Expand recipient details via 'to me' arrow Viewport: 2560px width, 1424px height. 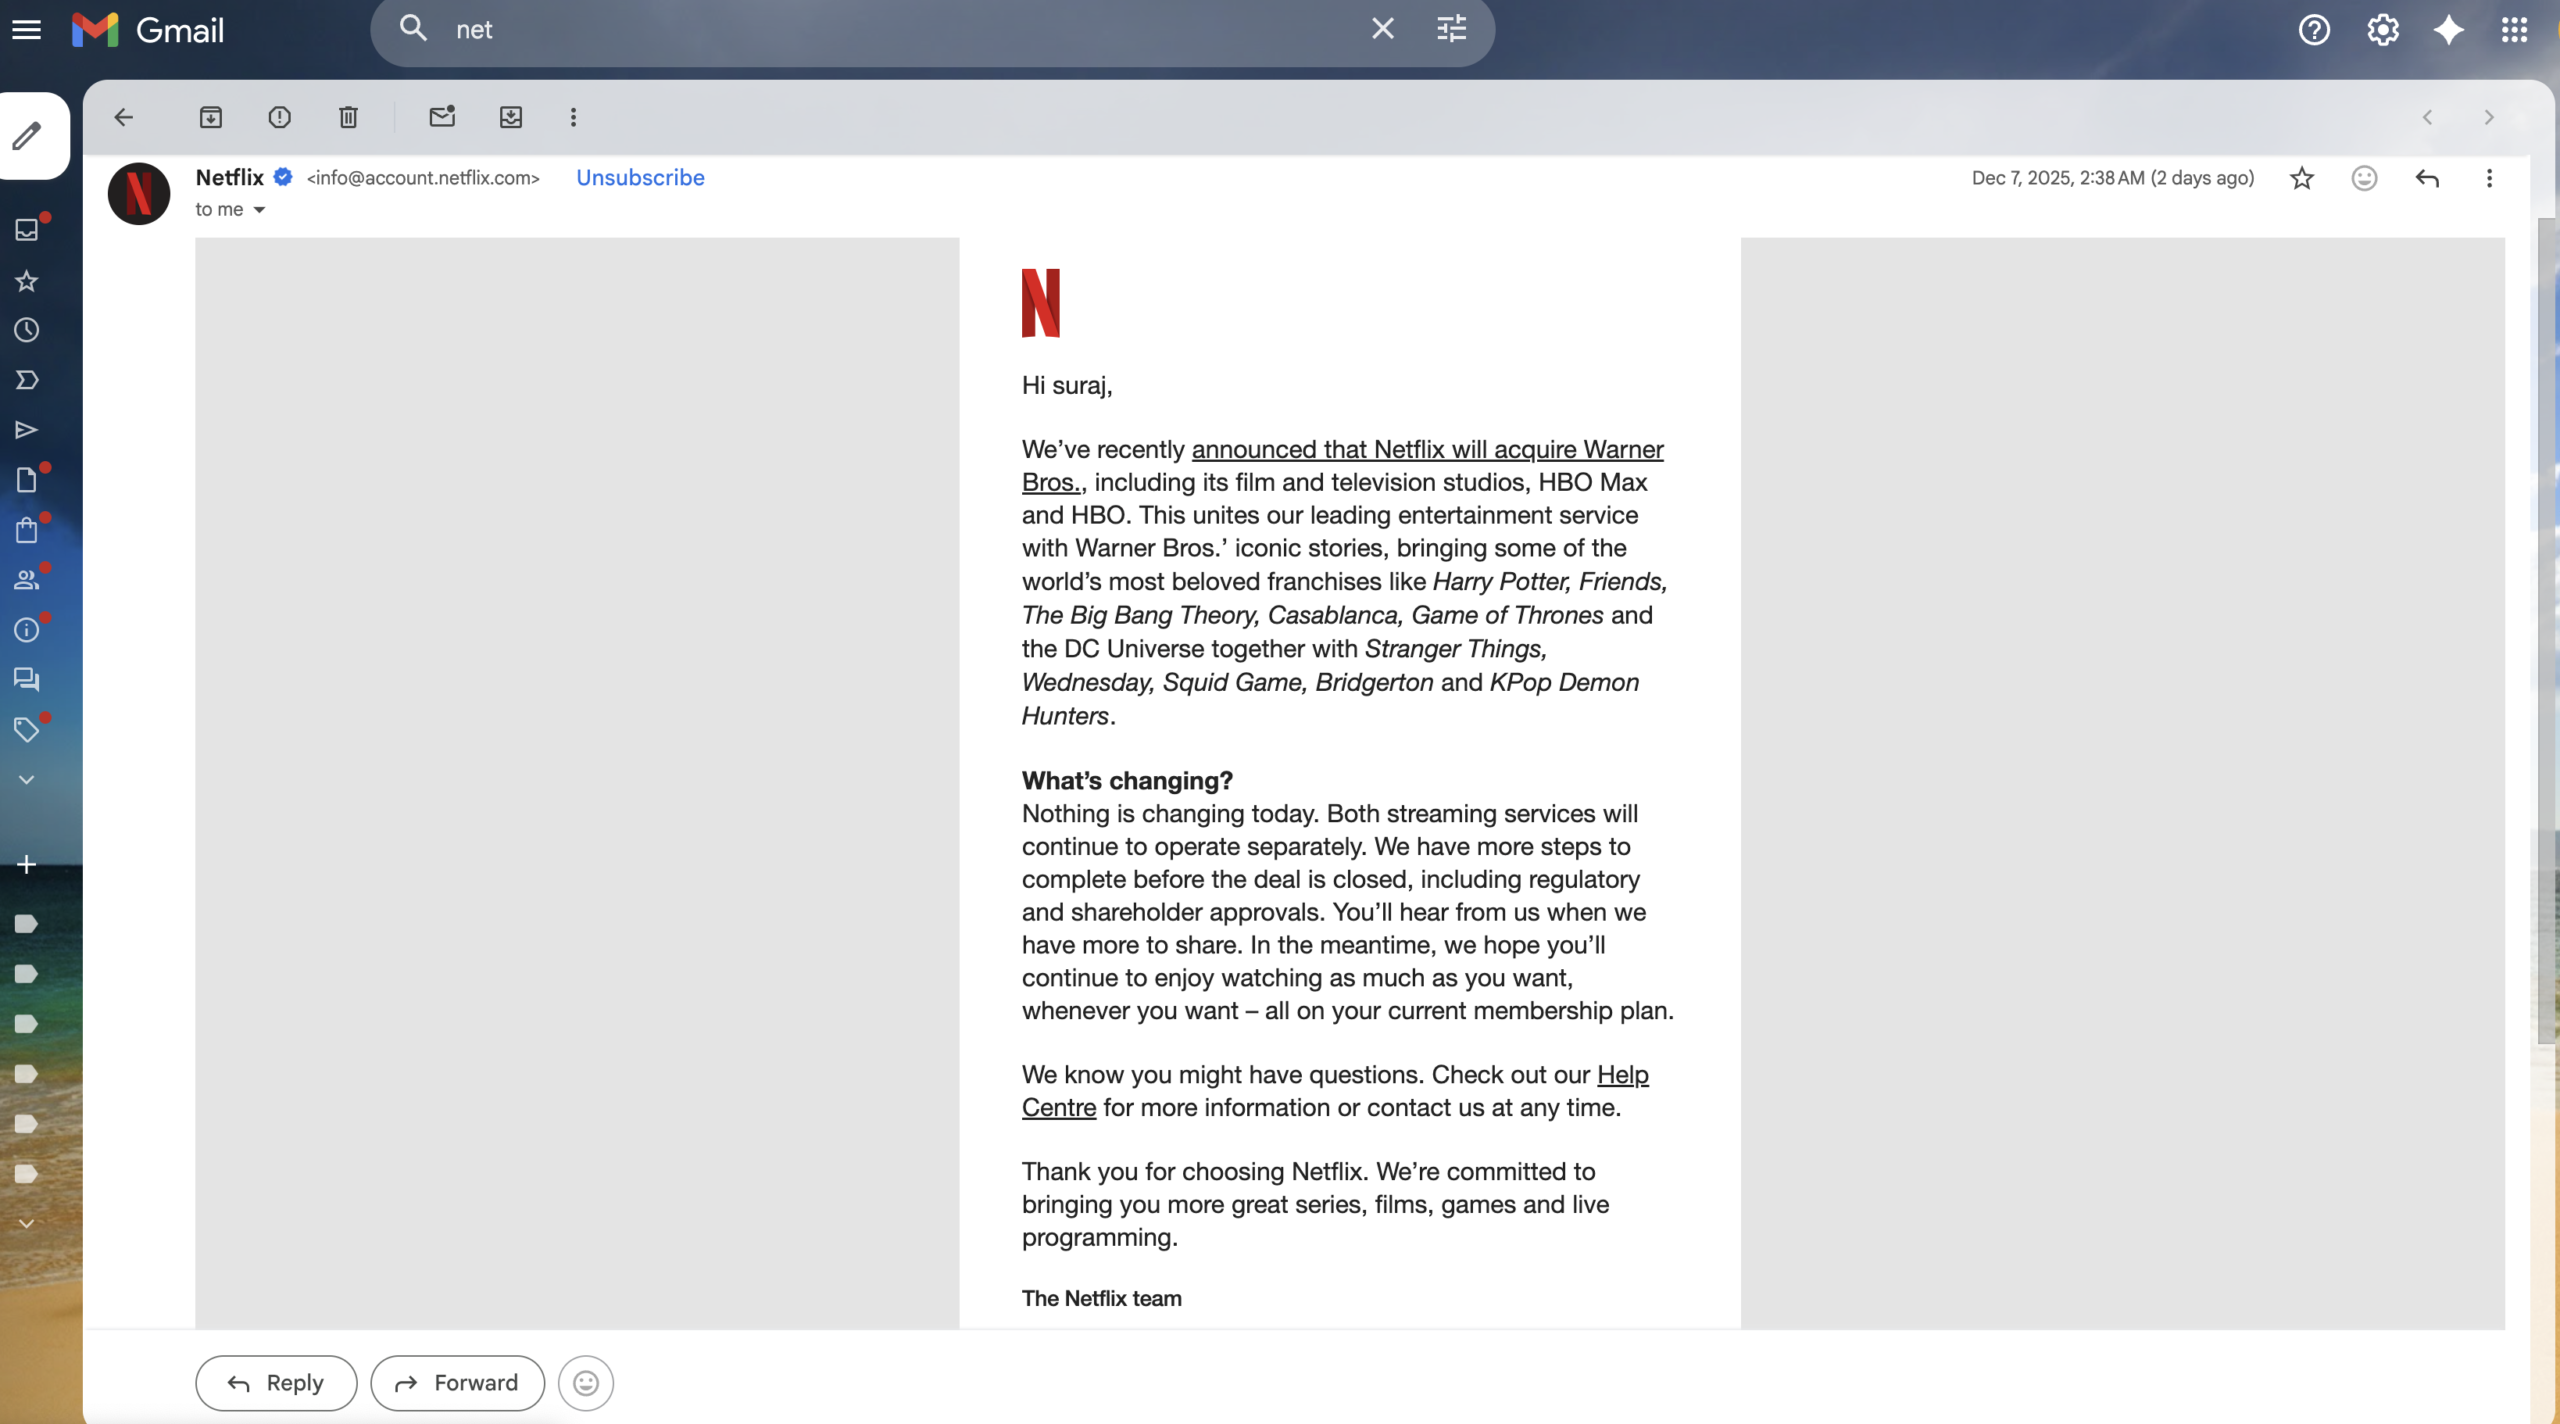coord(261,210)
